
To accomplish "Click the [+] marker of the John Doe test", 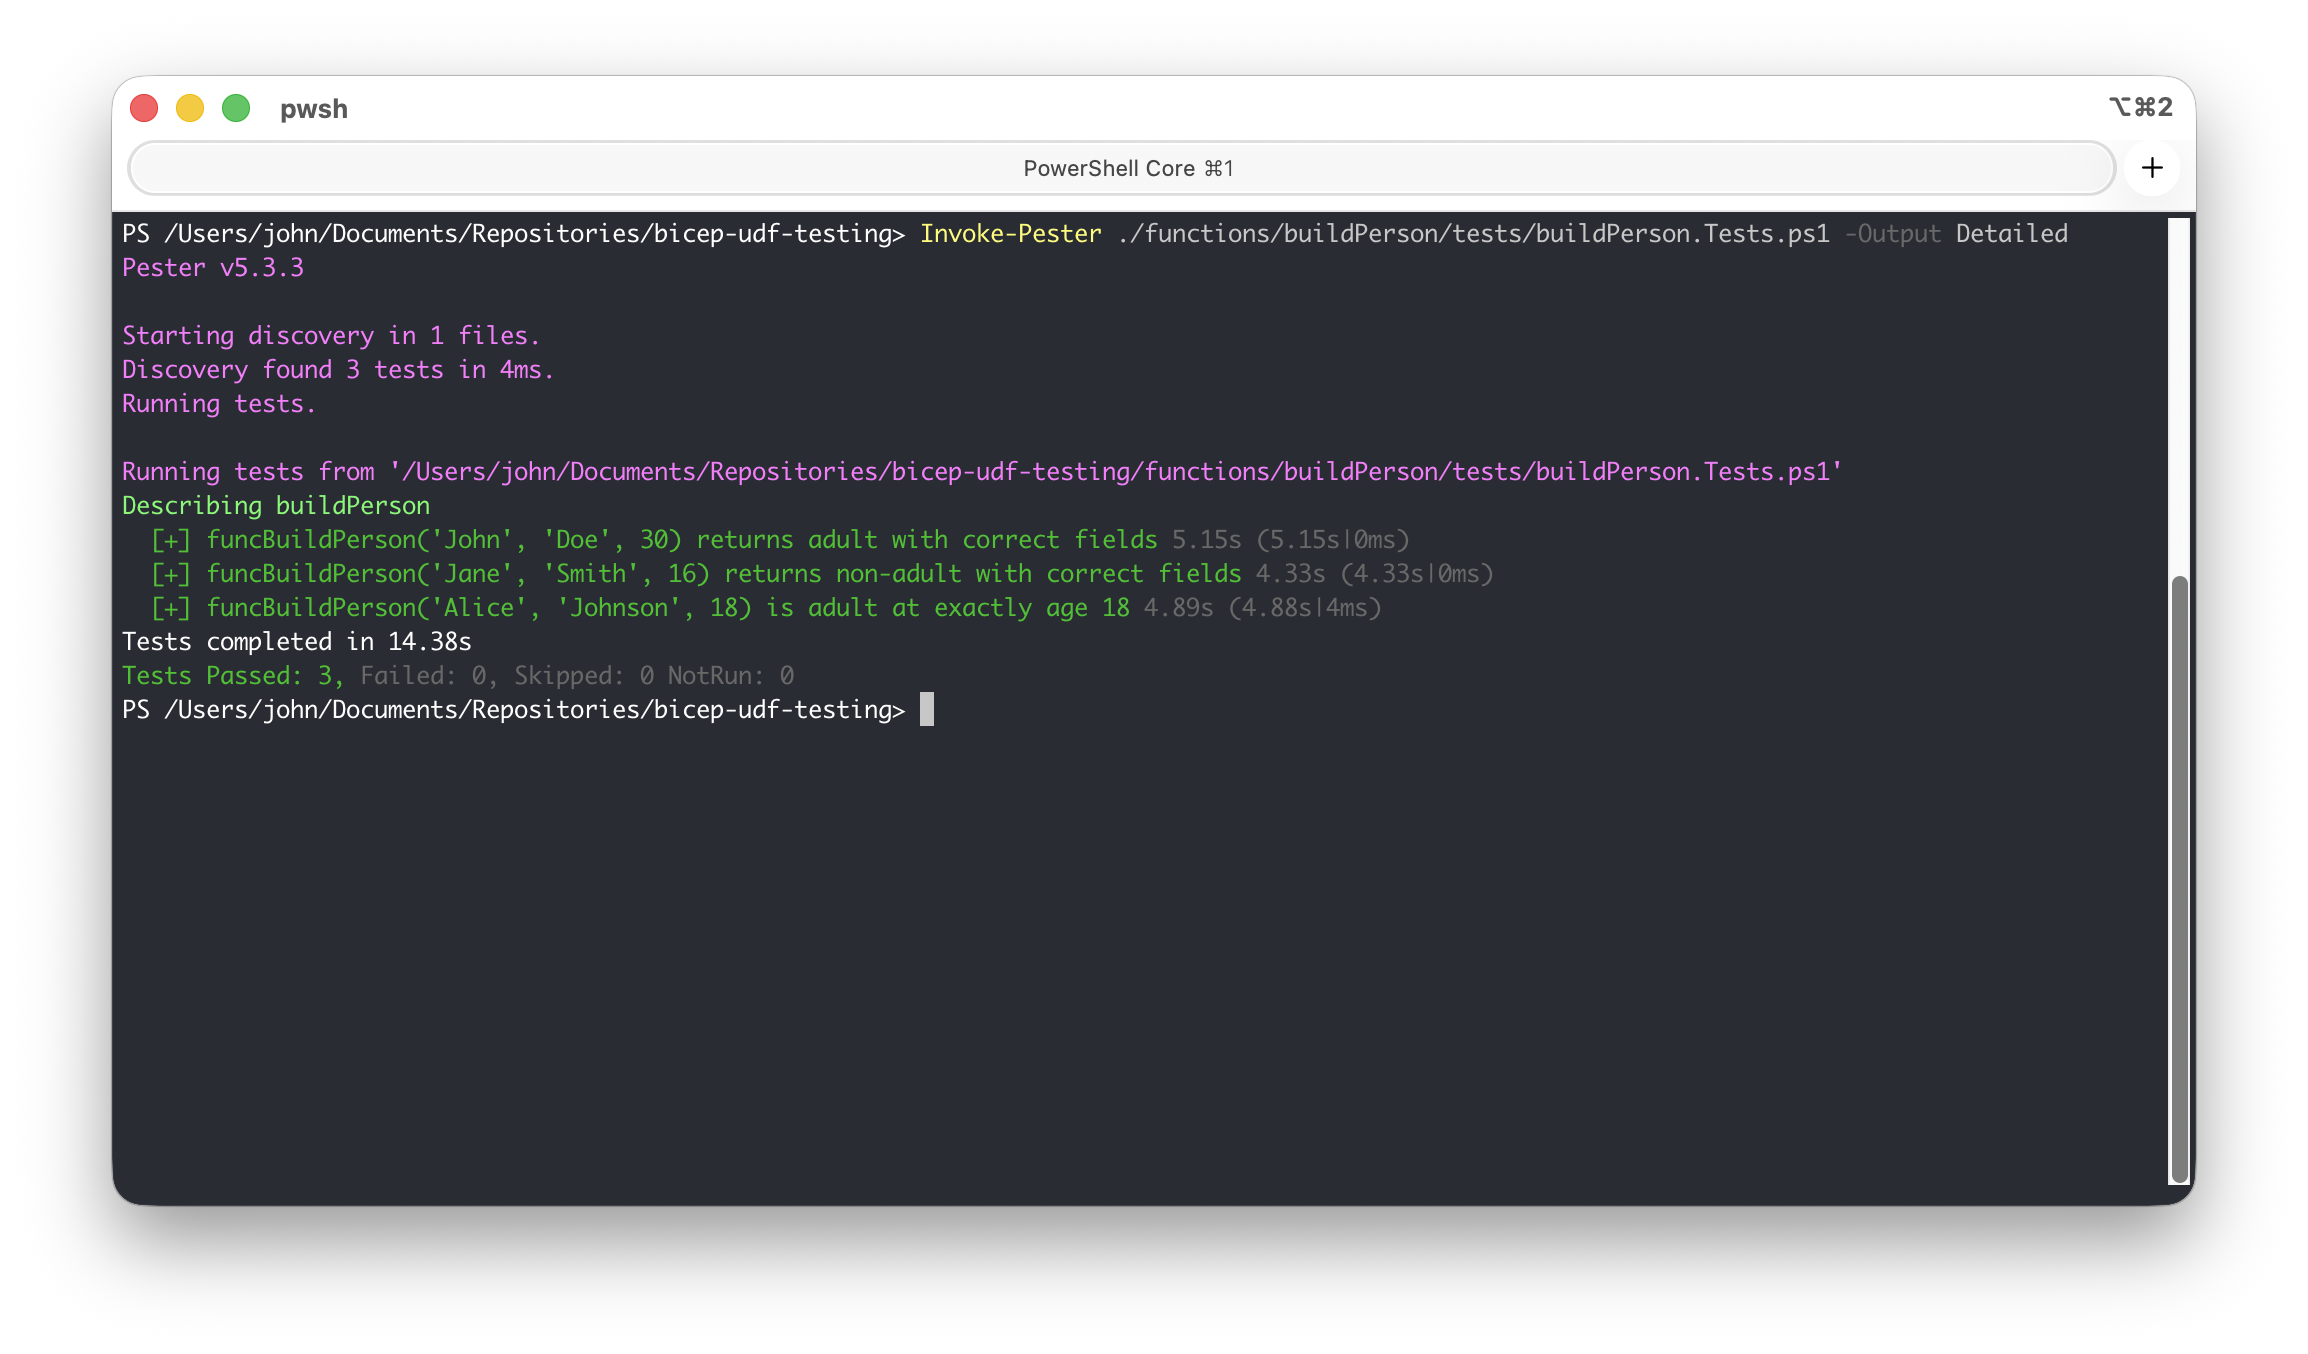I will tap(170, 540).
